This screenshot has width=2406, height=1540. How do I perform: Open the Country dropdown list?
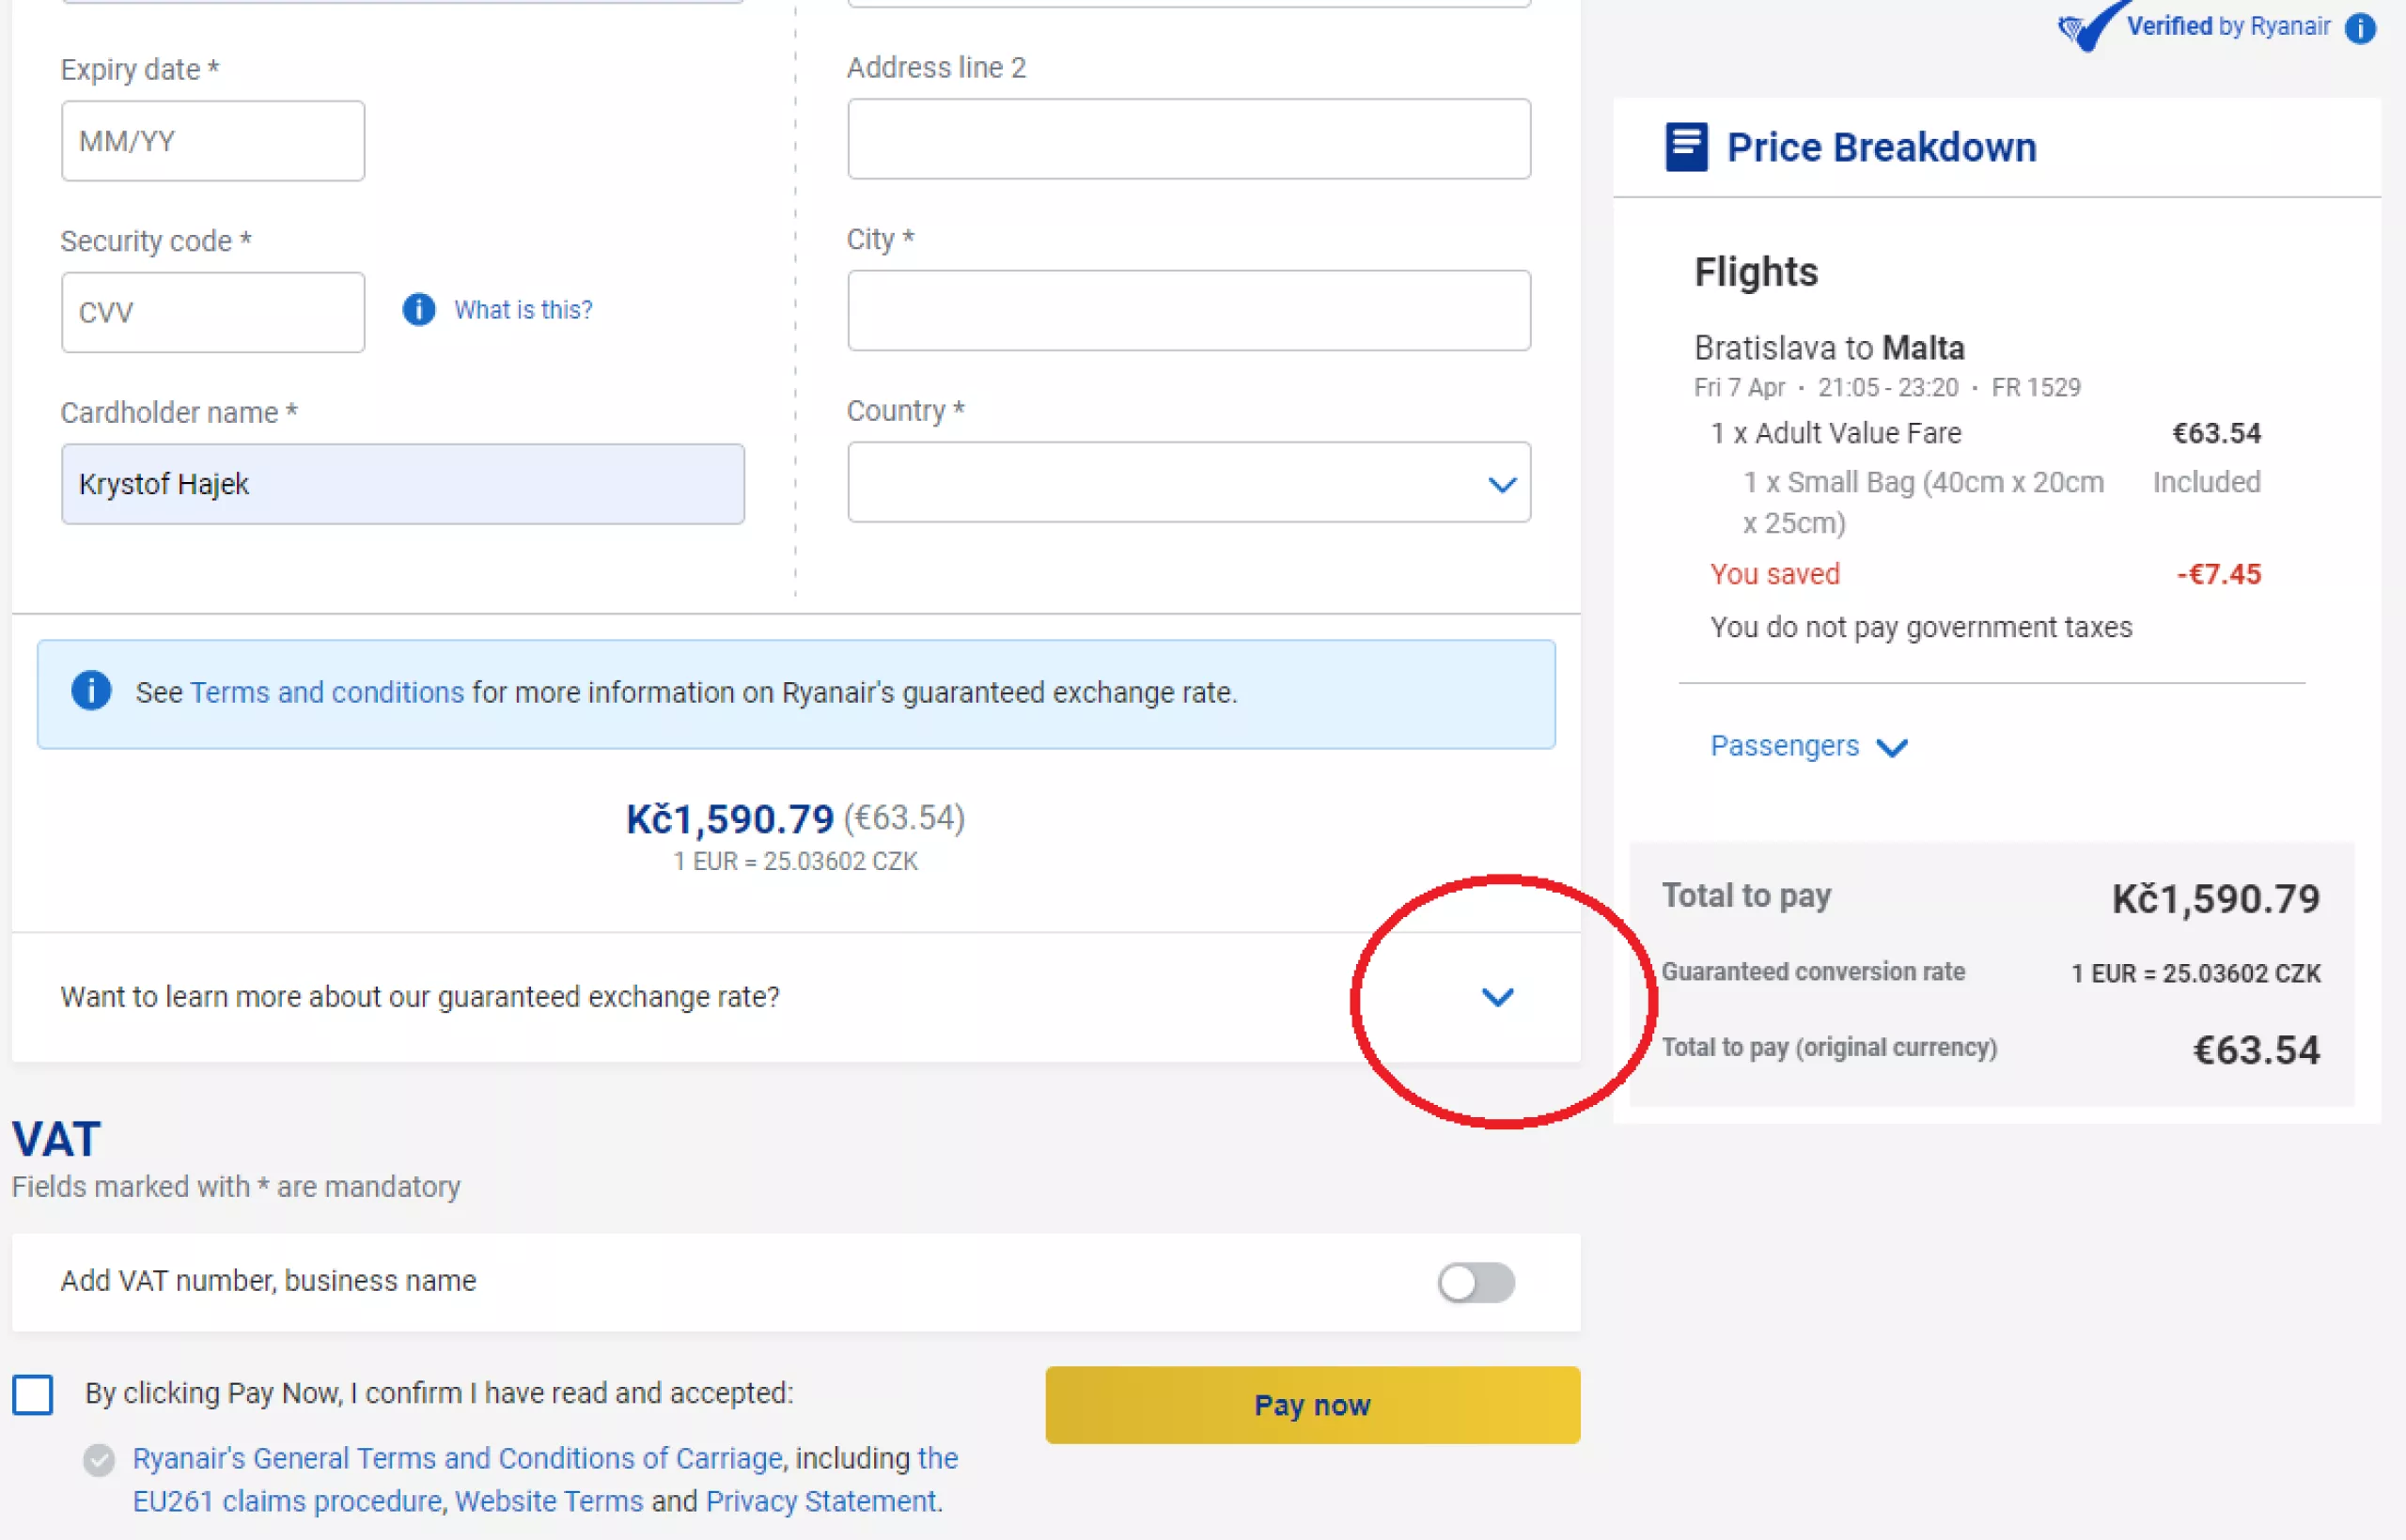tap(1189, 483)
